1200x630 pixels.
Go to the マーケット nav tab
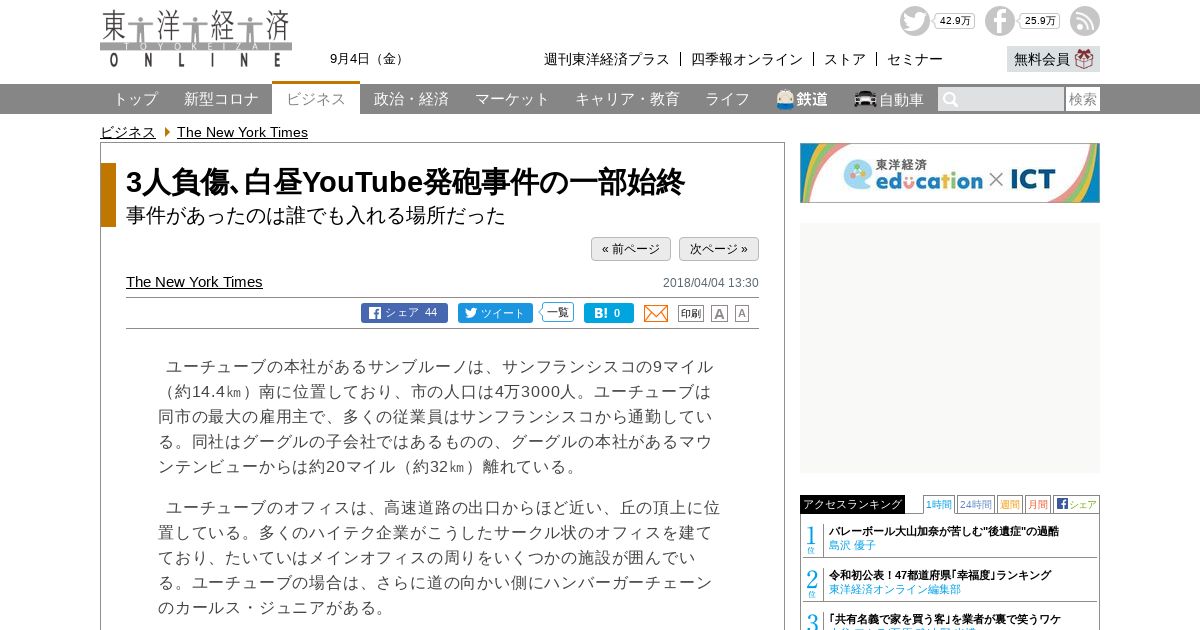(x=512, y=99)
